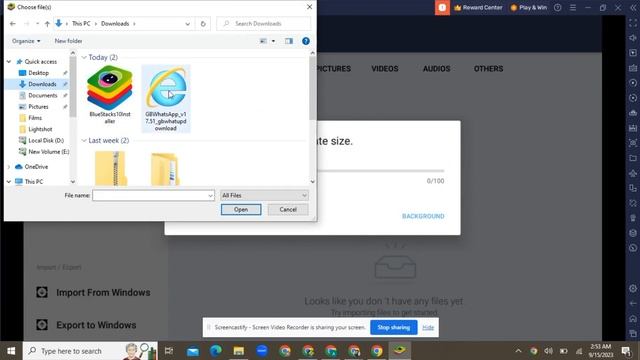
Task: Open BlueStacks help question icon
Action: [558, 7]
